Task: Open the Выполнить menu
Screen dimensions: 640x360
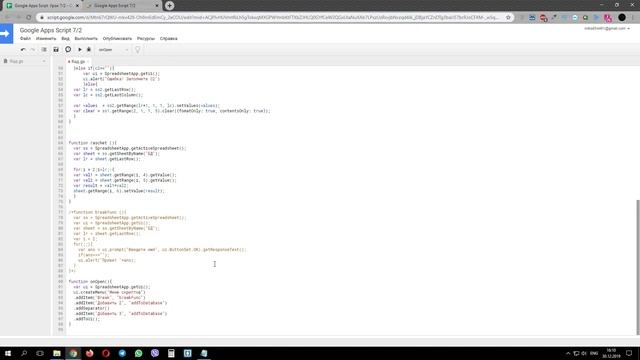Action: pos(86,38)
